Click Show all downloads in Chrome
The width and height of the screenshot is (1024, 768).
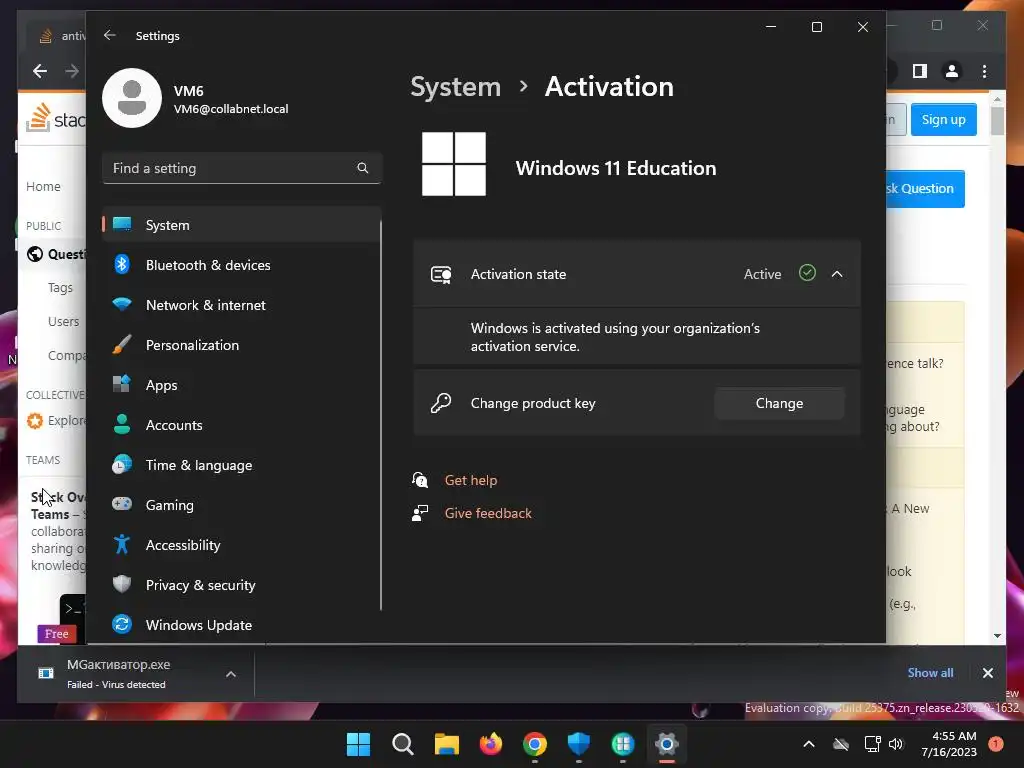coord(930,673)
